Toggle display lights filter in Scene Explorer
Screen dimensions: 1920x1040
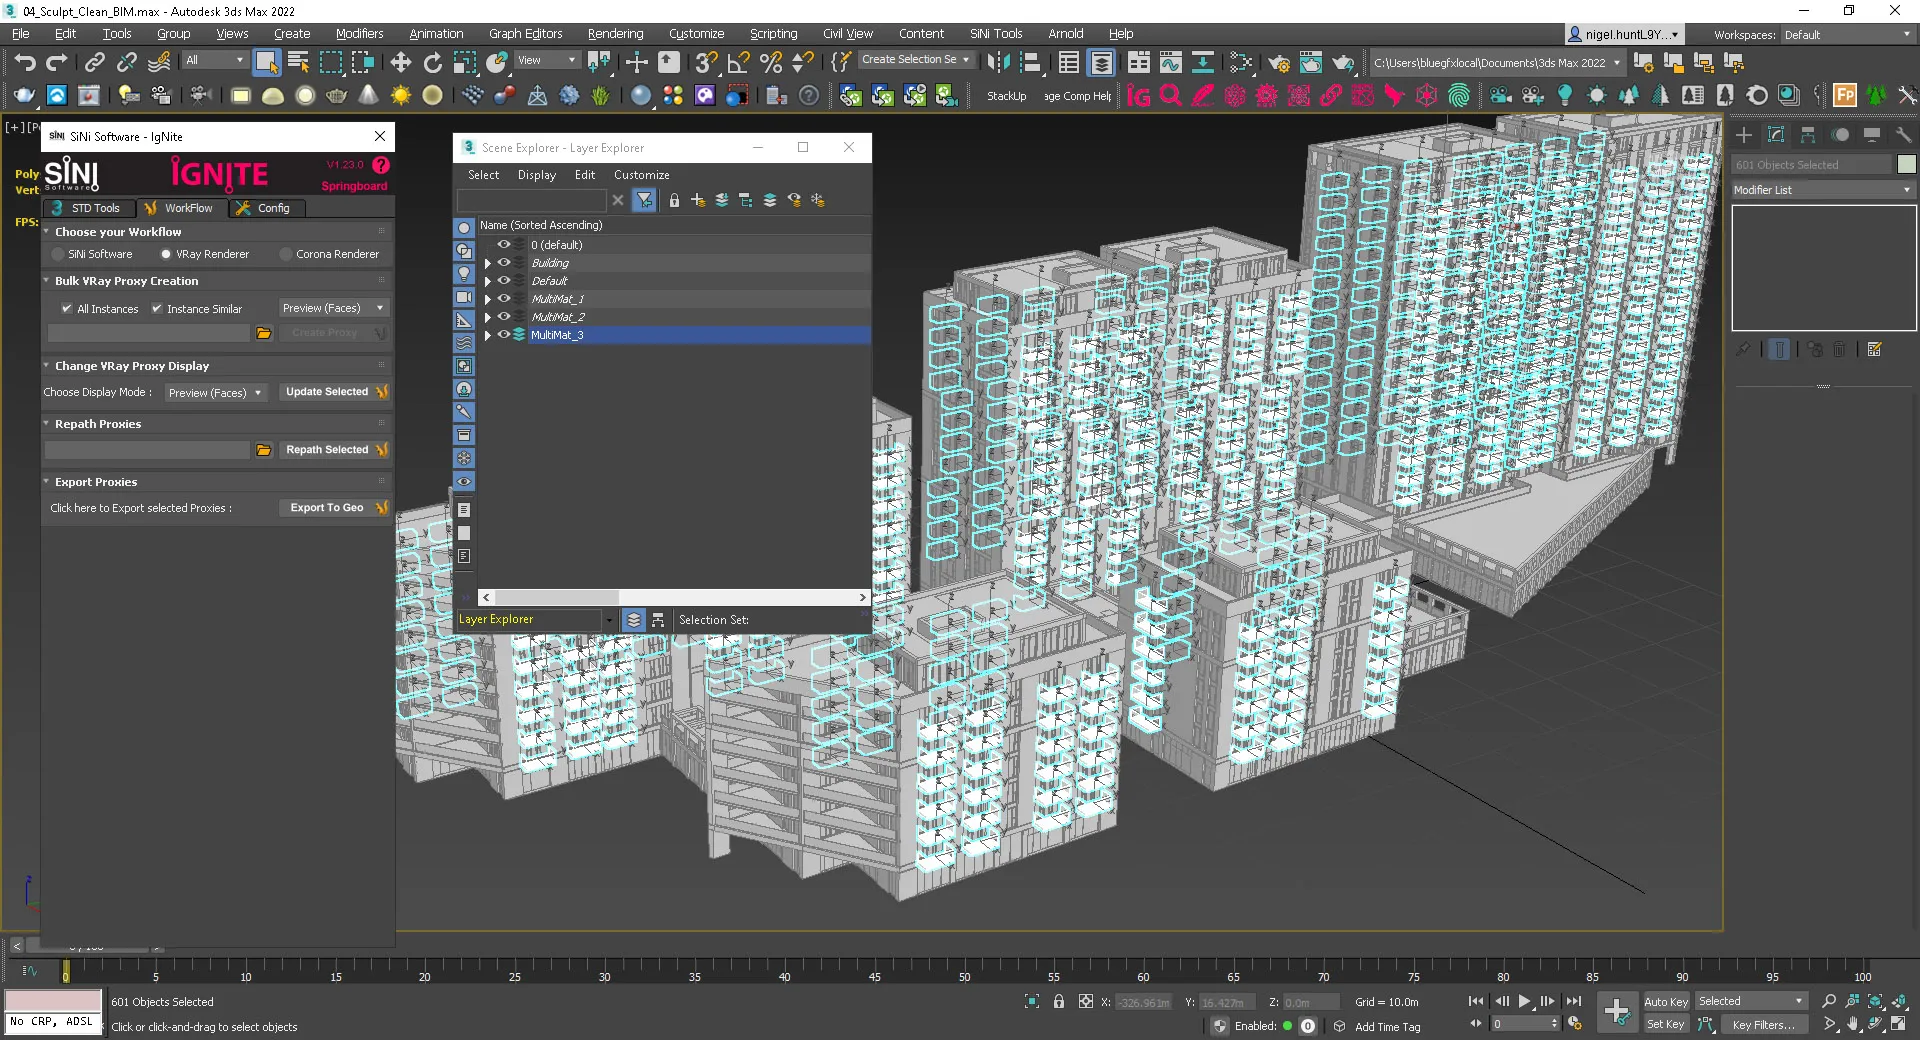tap(464, 274)
